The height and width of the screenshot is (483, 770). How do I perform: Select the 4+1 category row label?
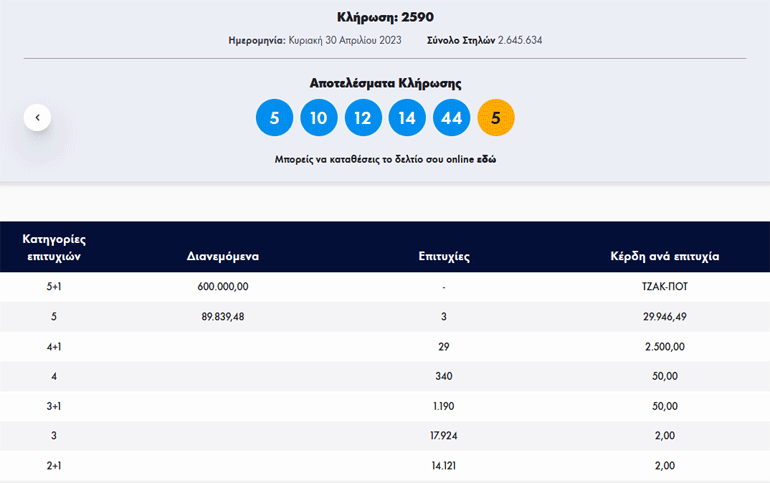pyautogui.click(x=53, y=346)
